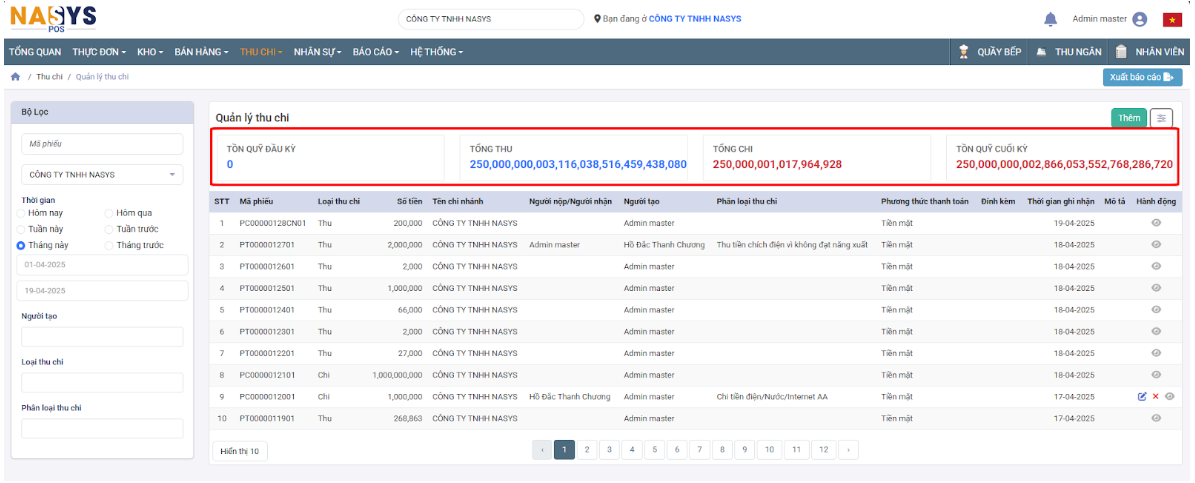Click the home icon in the breadcrumb
The width and height of the screenshot is (1195, 483).
(x=15, y=77)
